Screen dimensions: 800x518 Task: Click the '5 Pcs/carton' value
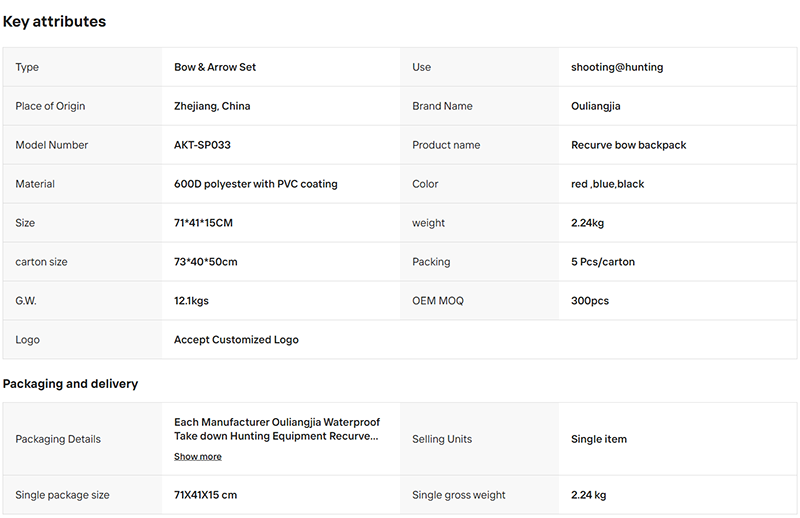coord(603,262)
